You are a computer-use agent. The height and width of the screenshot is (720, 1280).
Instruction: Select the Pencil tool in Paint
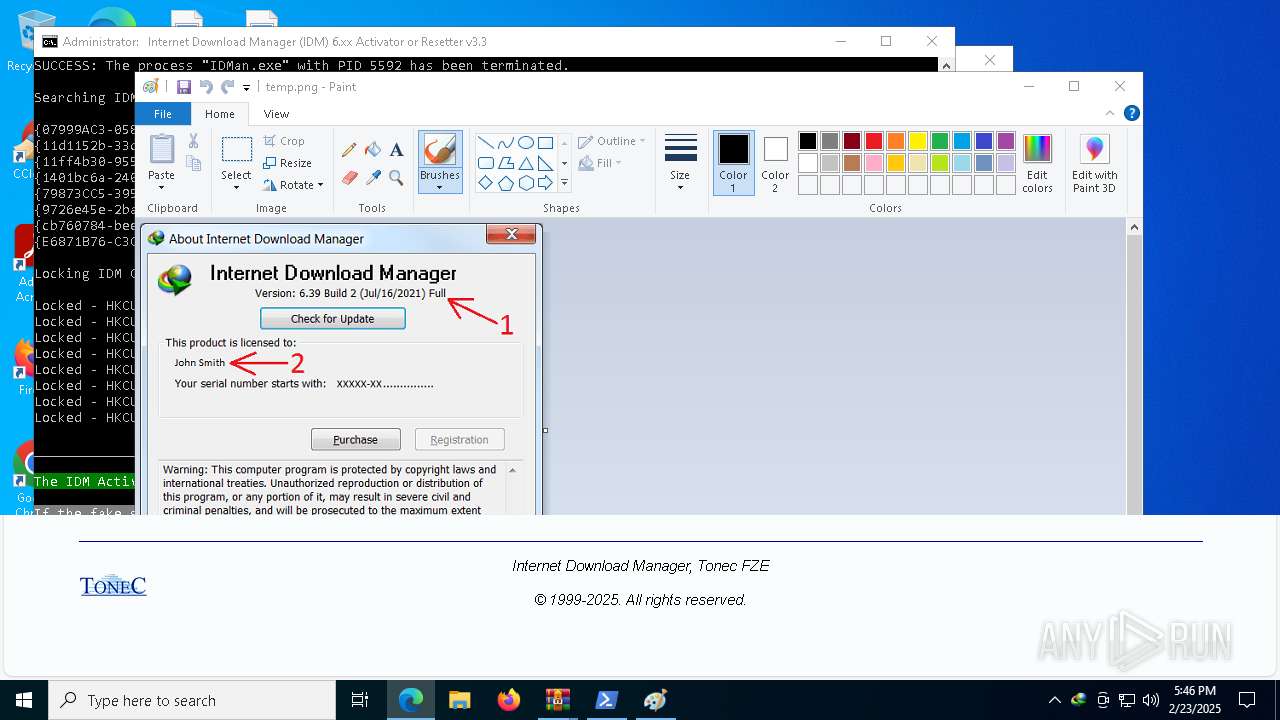(x=349, y=150)
